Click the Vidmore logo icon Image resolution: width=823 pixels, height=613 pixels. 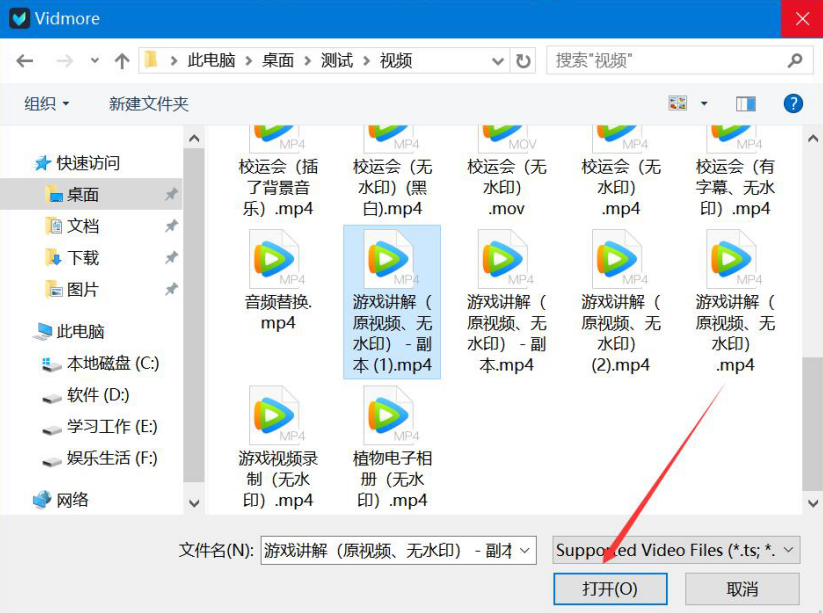19,19
